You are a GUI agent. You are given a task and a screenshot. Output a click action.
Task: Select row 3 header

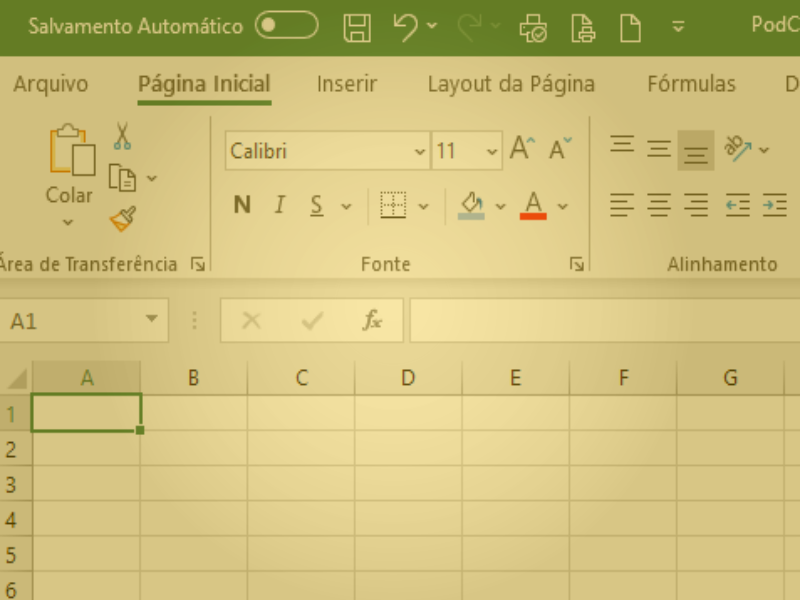tap(15, 485)
